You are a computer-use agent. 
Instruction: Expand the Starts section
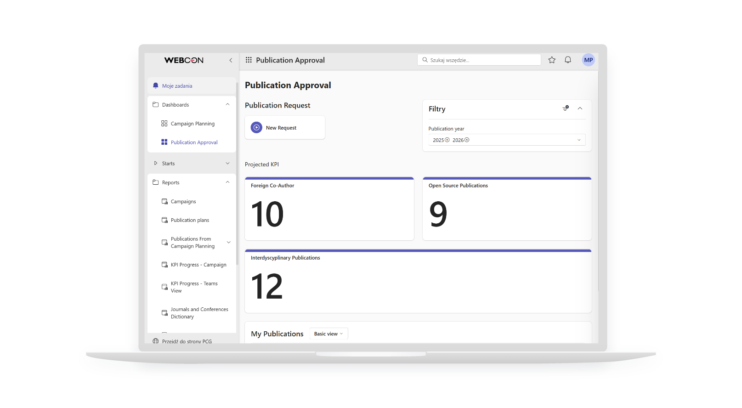pyautogui.click(x=228, y=163)
